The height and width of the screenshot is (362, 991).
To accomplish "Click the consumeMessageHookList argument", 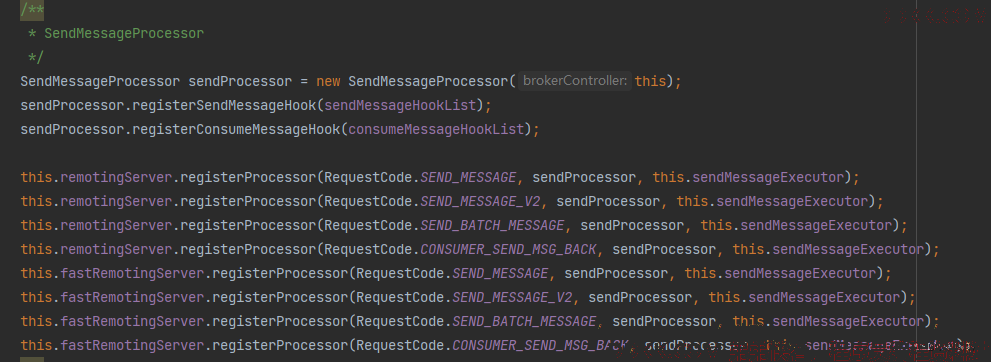I will pyautogui.click(x=436, y=130).
